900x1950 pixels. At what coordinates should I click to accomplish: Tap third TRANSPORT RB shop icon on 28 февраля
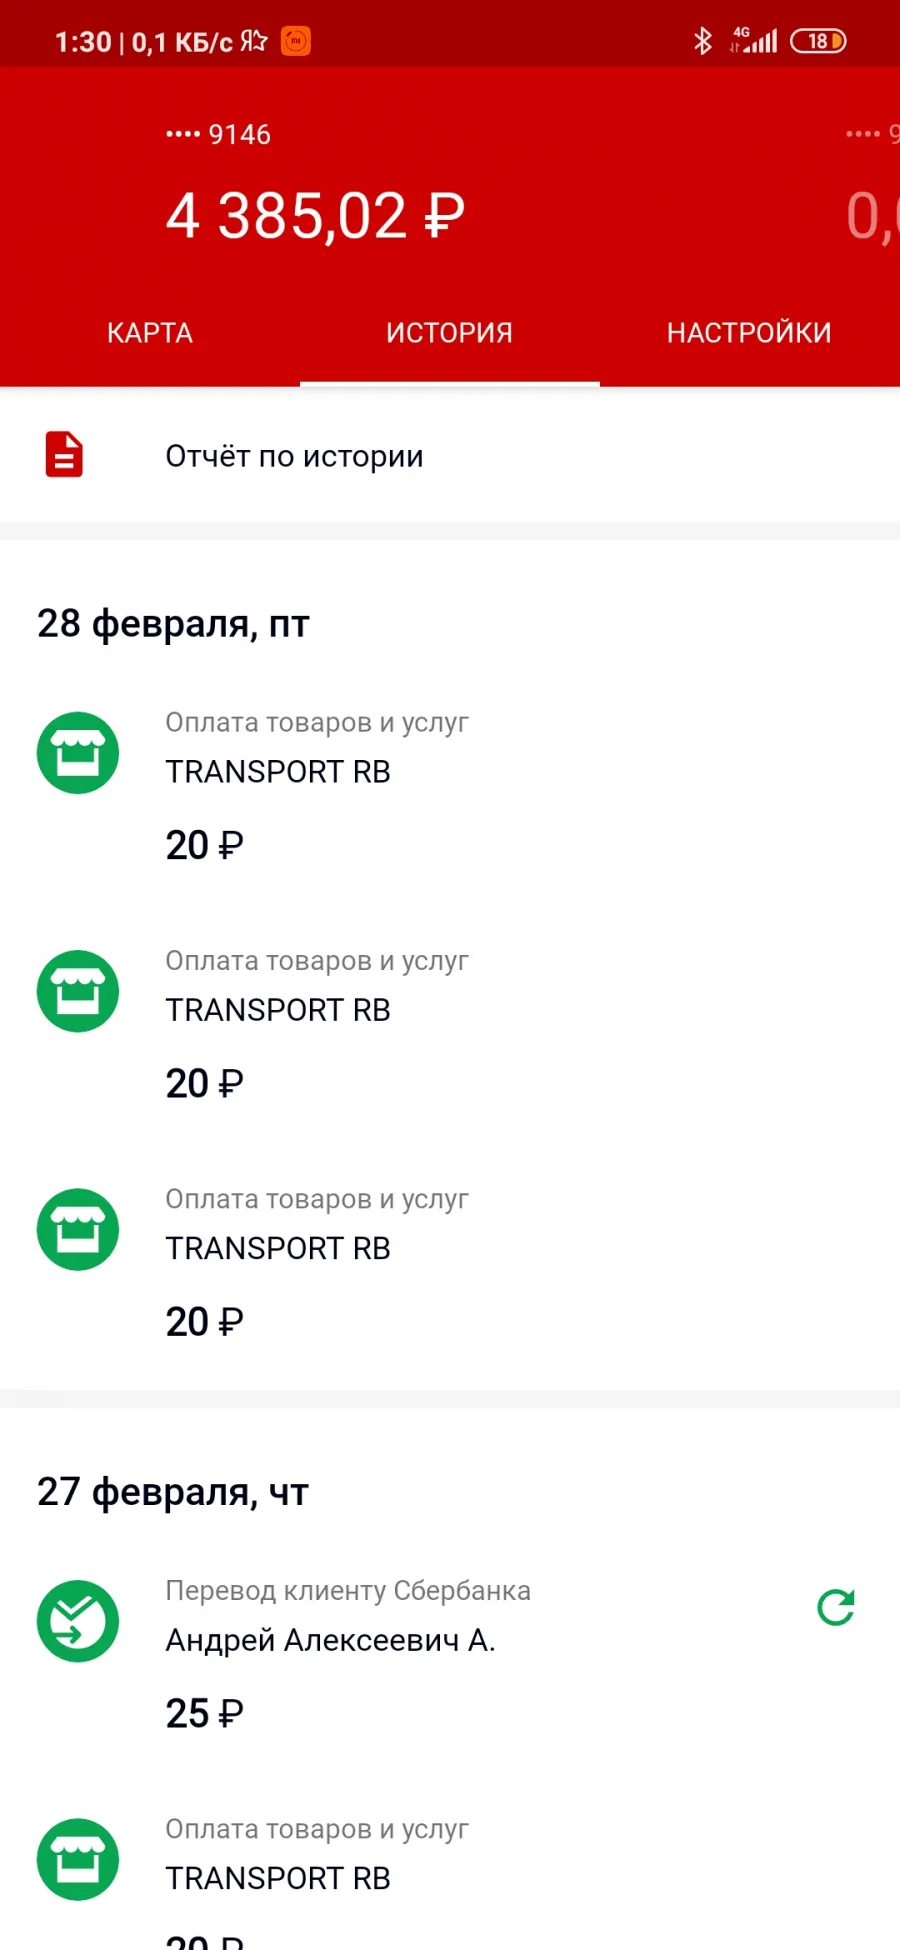(78, 1229)
